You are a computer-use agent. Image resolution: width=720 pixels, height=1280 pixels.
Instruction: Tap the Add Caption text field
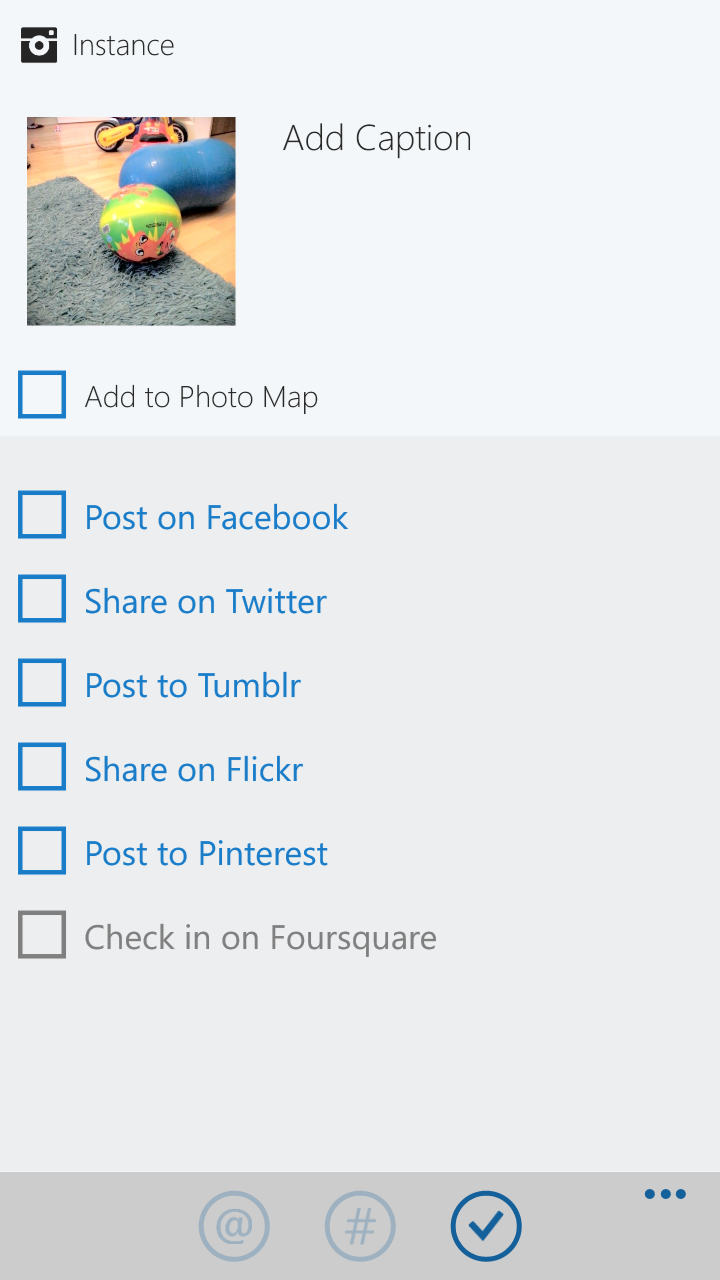(x=377, y=138)
